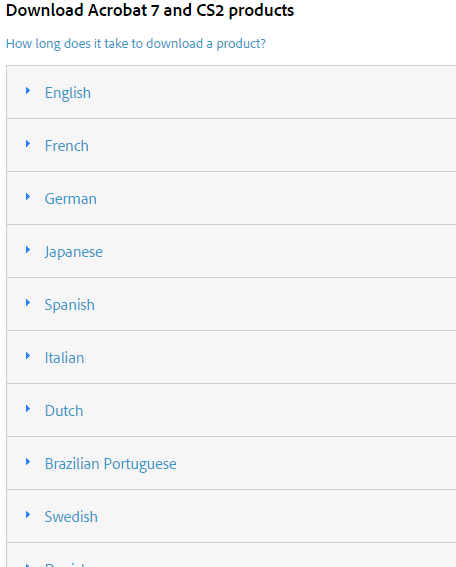
Task: Choose the Dutch language label
Action: coord(64,411)
